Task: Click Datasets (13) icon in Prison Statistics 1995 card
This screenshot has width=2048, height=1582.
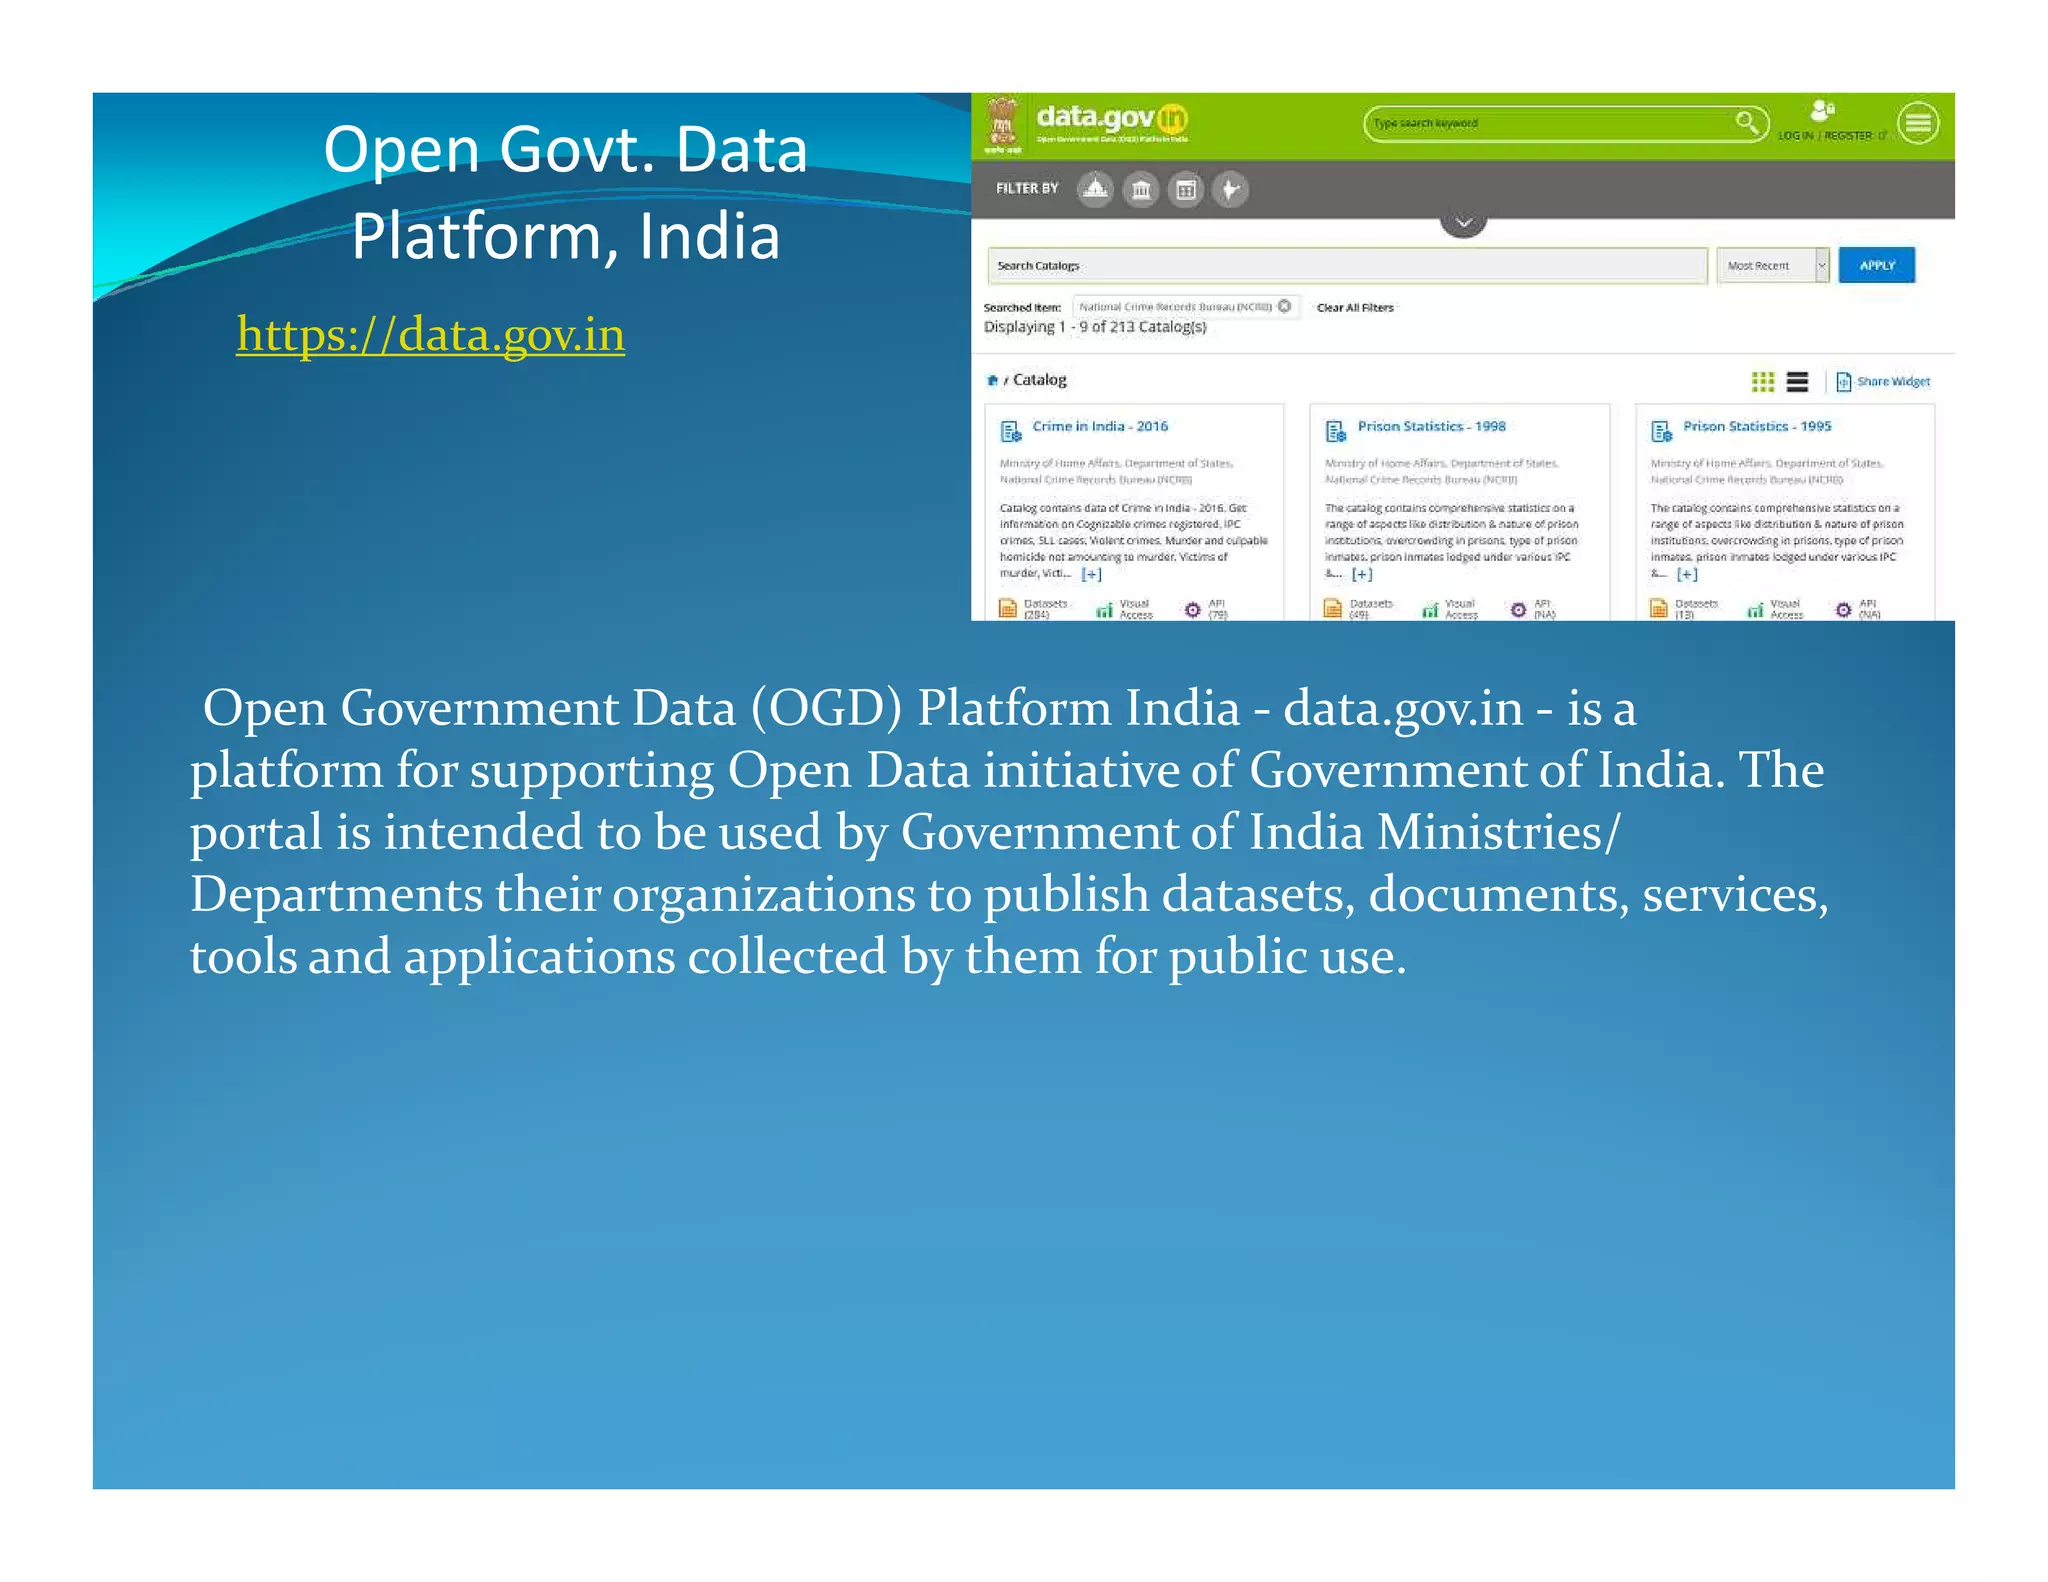Action: (1658, 608)
